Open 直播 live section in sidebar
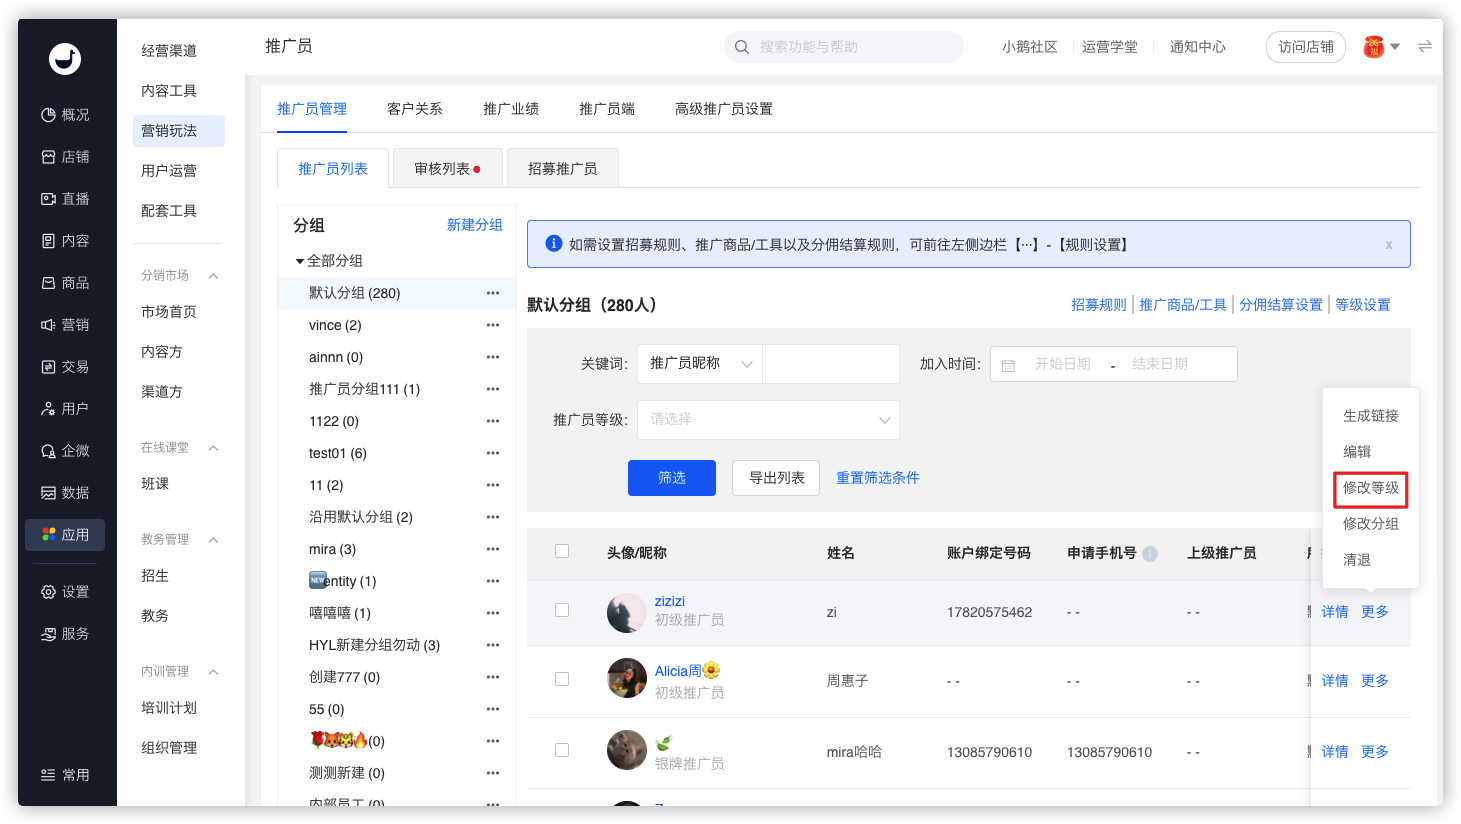Viewport: 1461px width, 824px height. [65, 199]
